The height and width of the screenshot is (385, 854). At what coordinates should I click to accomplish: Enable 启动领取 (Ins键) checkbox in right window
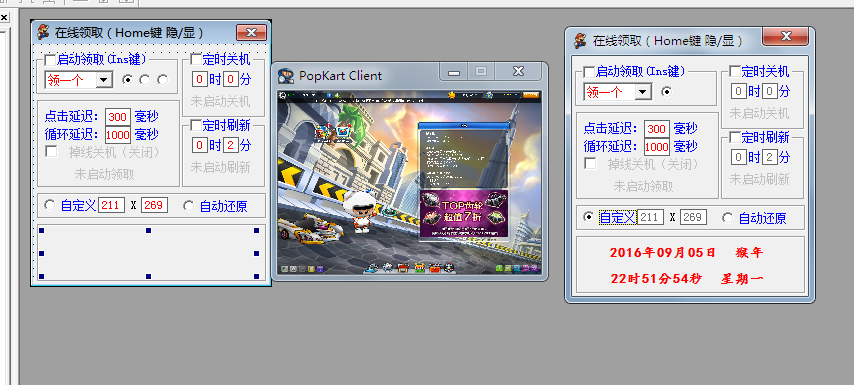(589, 72)
